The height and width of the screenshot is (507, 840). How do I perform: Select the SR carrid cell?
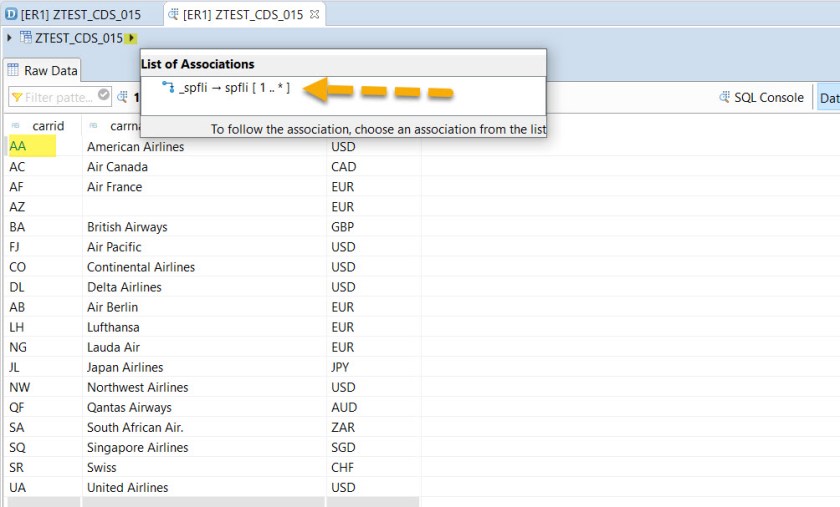tap(43, 467)
